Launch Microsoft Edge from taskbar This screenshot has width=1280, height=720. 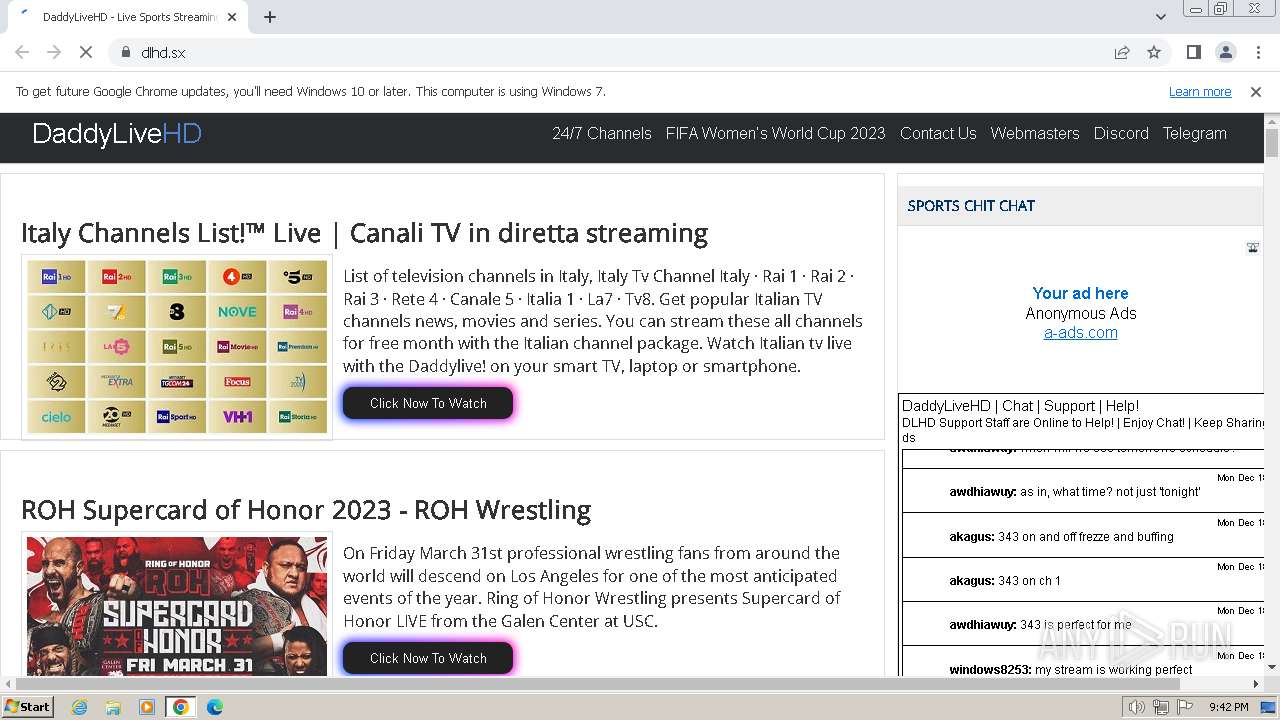(214, 707)
